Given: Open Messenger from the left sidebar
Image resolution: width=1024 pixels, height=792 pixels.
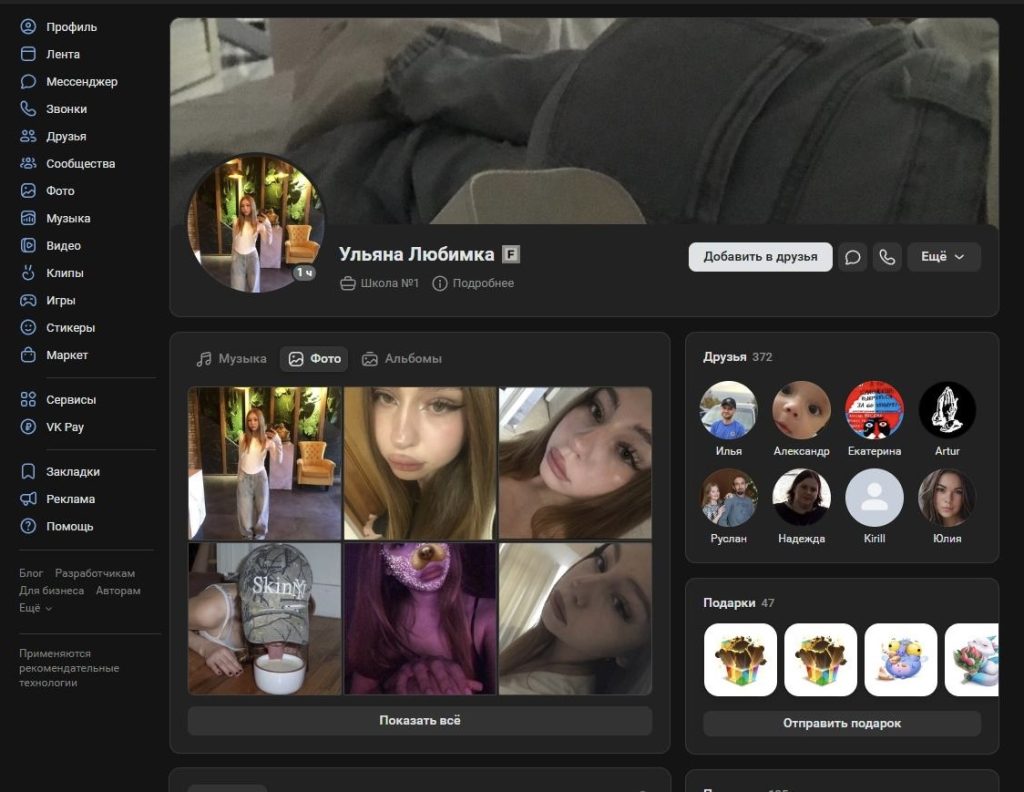Looking at the screenshot, I should (81, 82).
